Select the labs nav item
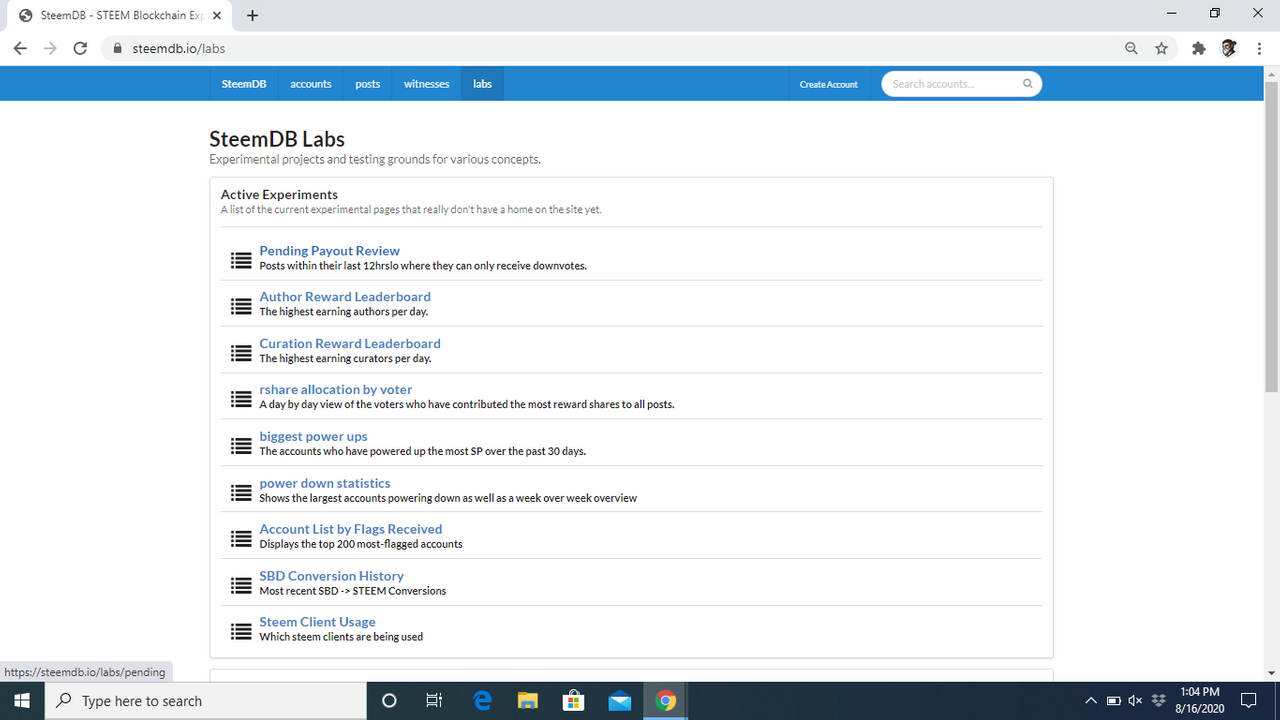Image resolution: width=1280 pixels, height=720 pixels. [x=483, y=84]
